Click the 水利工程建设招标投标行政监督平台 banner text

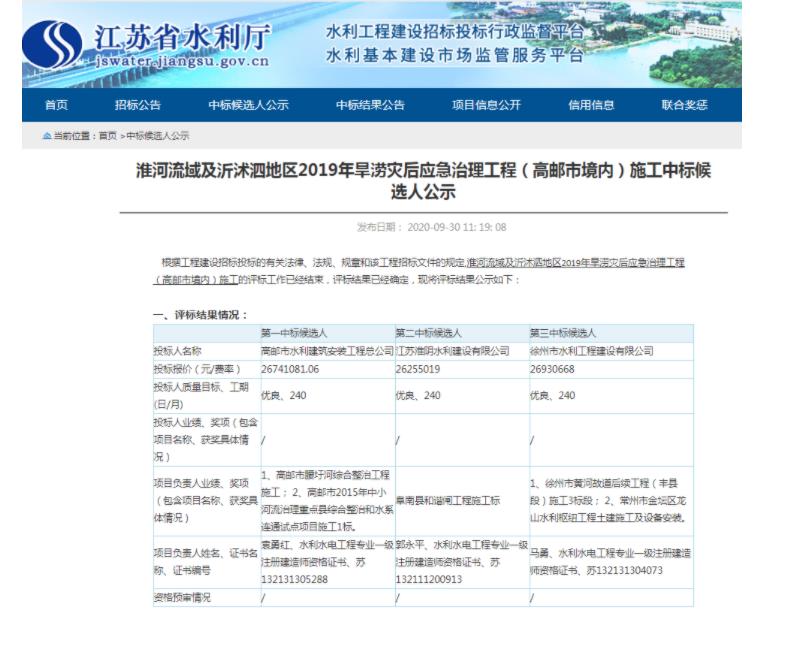click(455, 31)
